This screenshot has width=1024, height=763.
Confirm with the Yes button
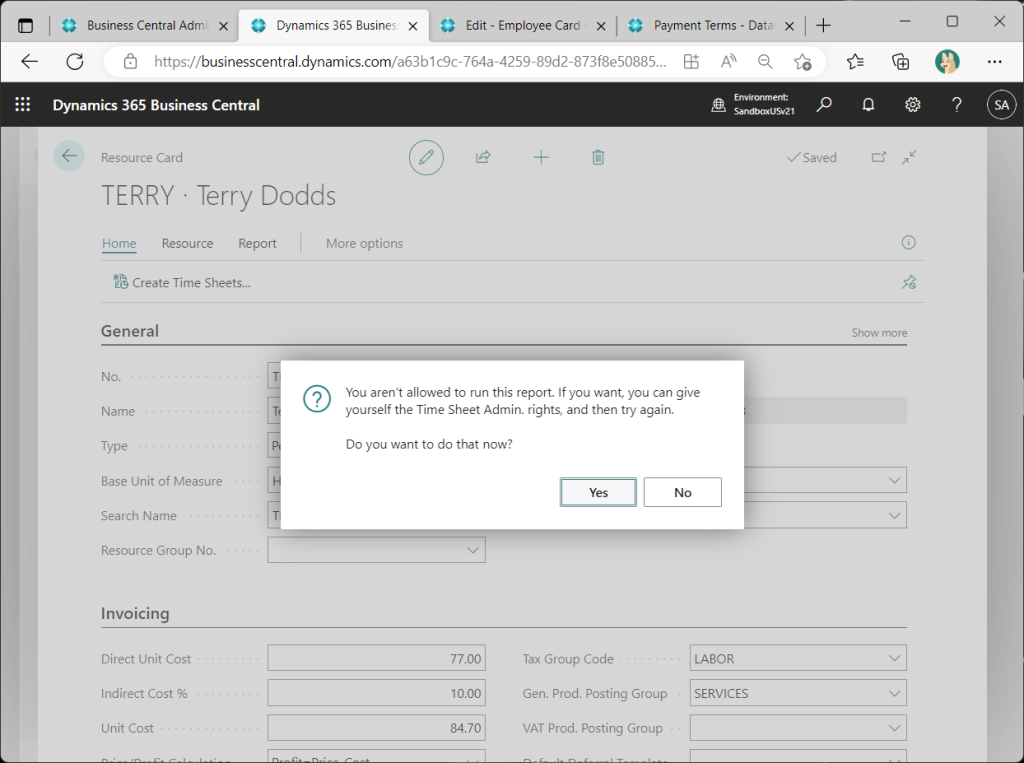click(598, 492)
